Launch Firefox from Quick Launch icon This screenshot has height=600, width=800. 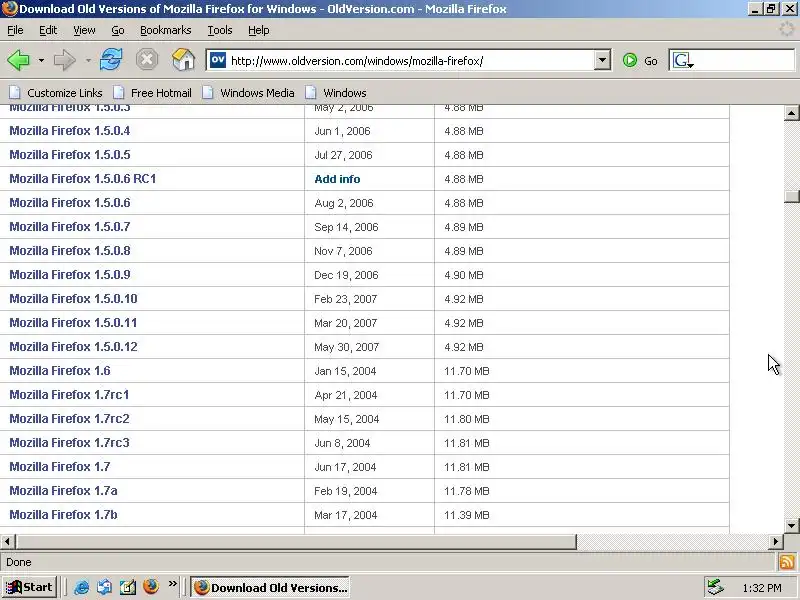tap(151, 587)
